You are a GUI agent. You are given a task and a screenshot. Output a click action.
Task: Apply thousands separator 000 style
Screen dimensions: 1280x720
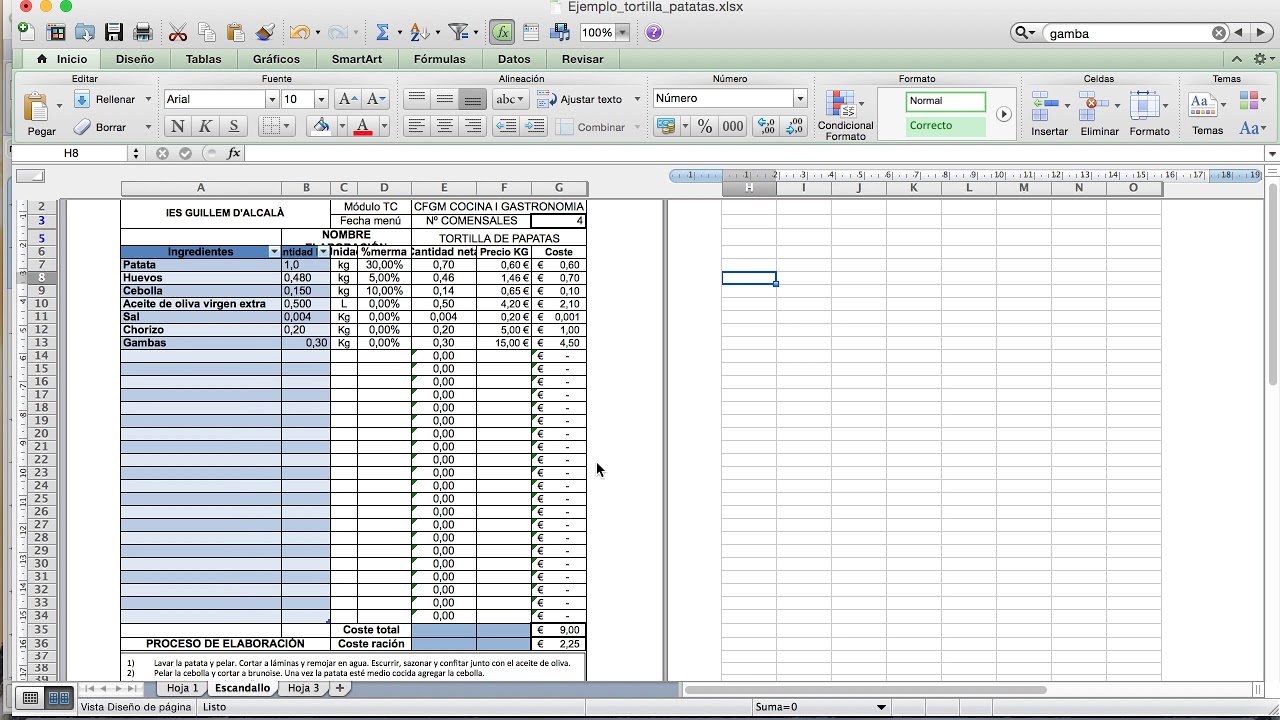coord(733,126)
